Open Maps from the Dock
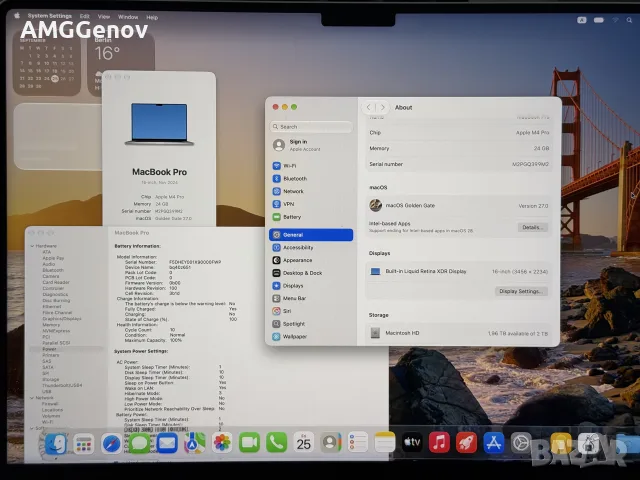This screenshot has height=480, width=640. tap(195, 443)
